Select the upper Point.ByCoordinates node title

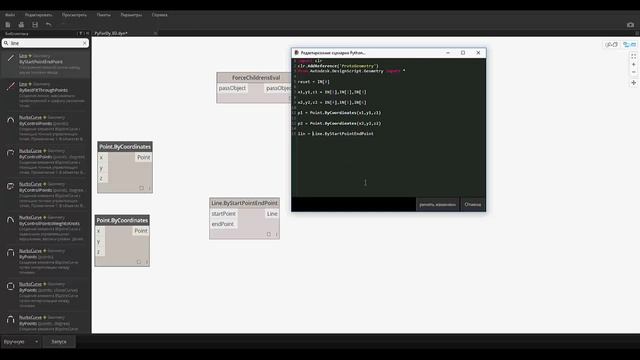(125, 147)
